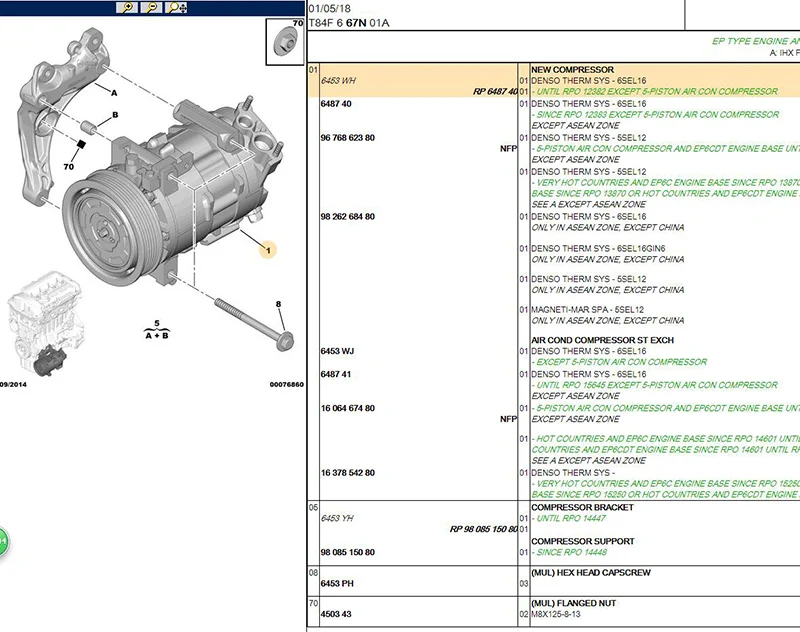Image resolution: width=800 pixels, height=632 pixels.
Task: Click the COMPRESSOR SUPPORT heading
Action: click(x=583, y=541)
